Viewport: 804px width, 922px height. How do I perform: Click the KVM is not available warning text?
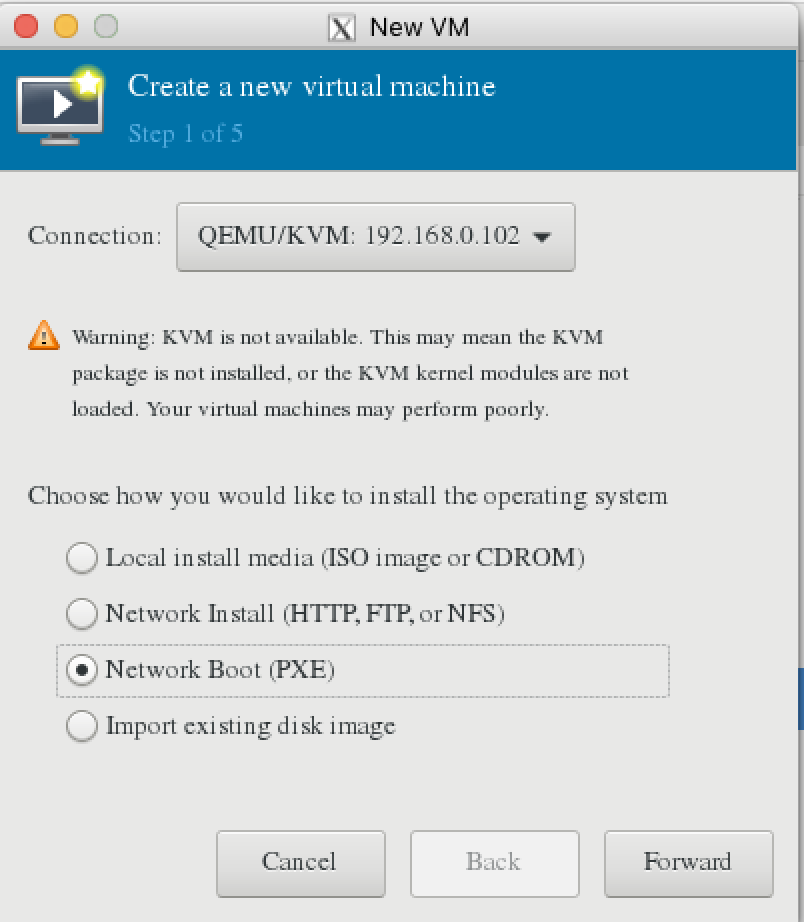point(351,373)
